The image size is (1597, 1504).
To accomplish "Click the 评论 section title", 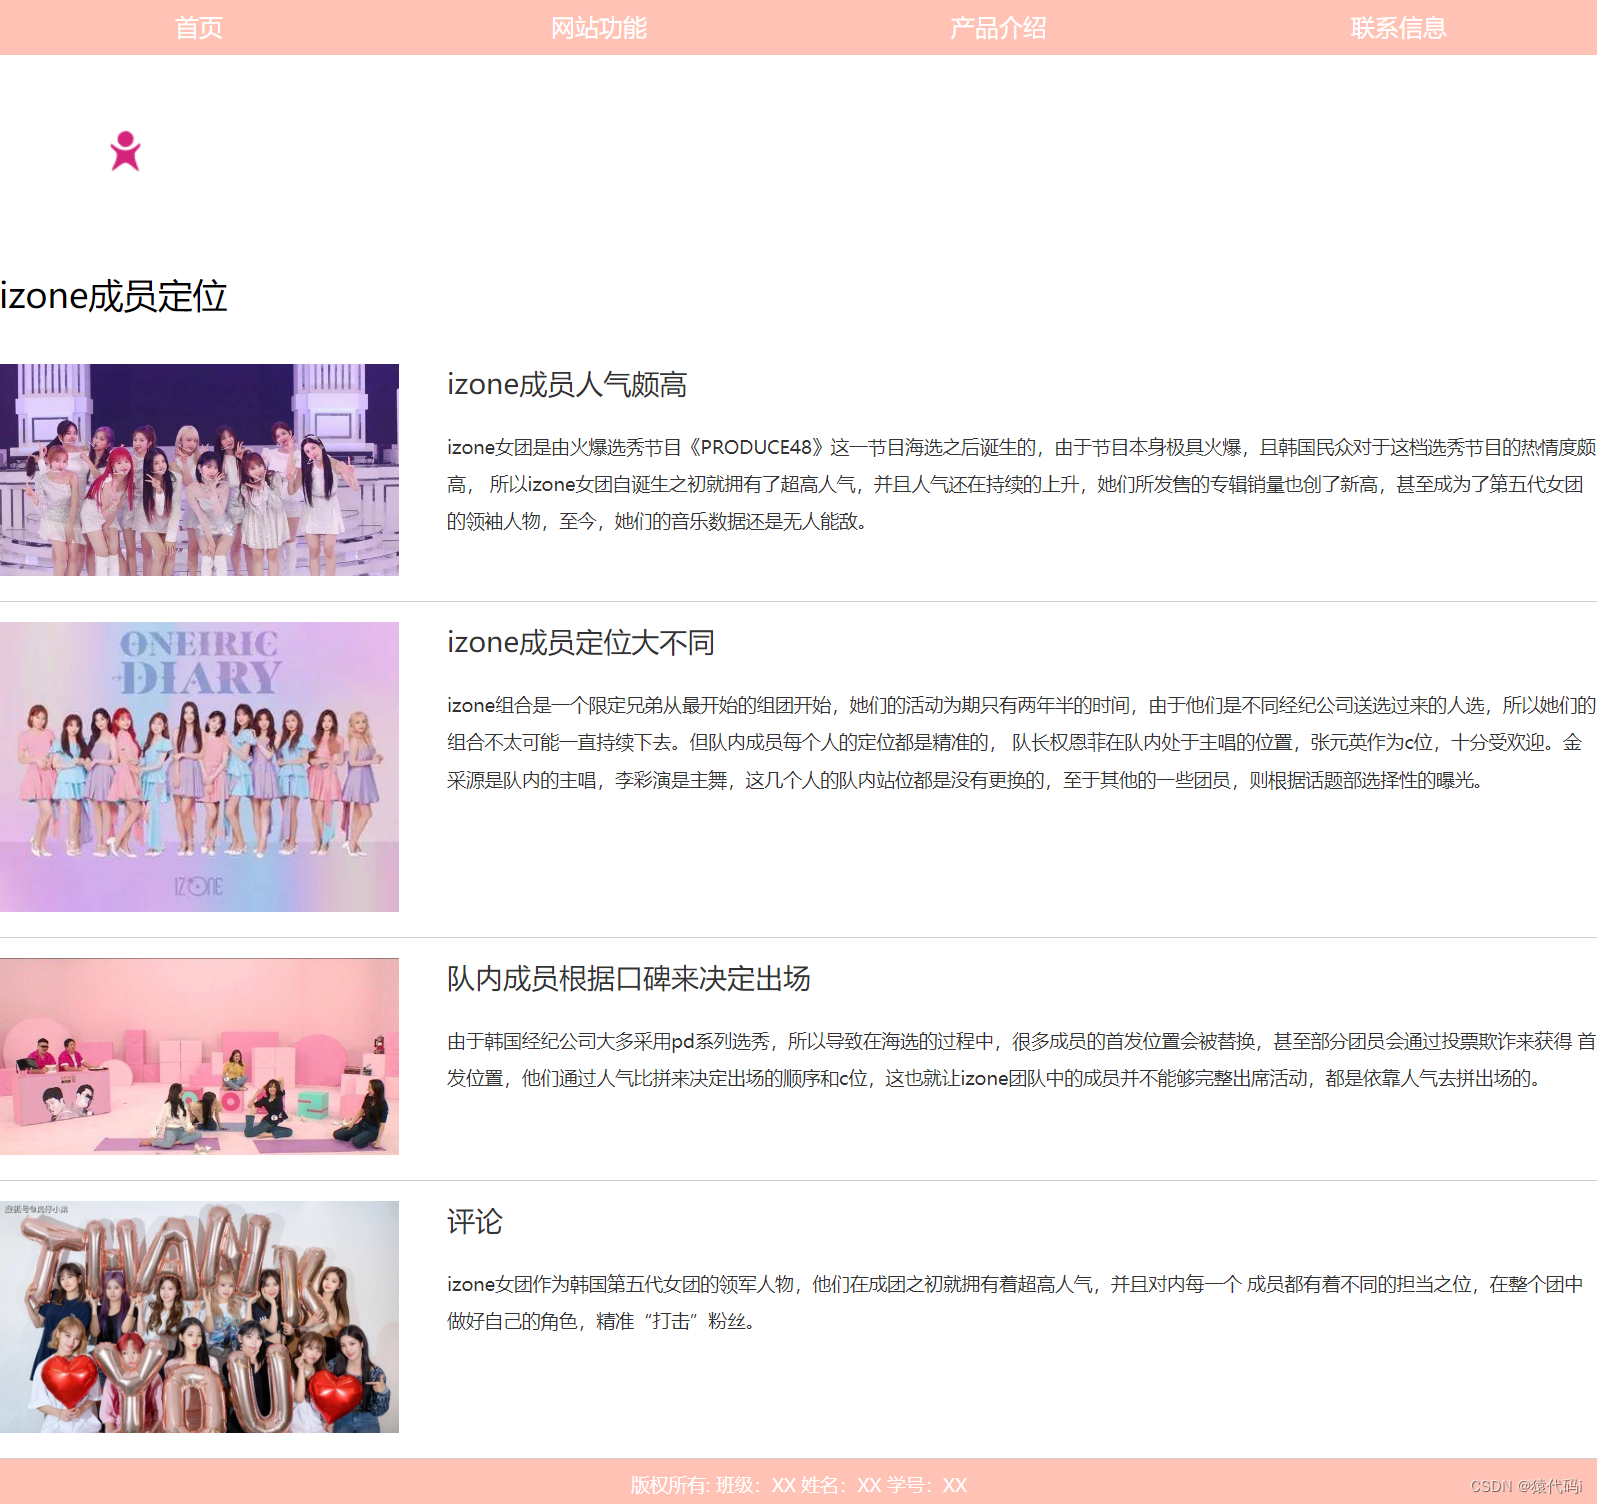I will tap(475, 1221).
